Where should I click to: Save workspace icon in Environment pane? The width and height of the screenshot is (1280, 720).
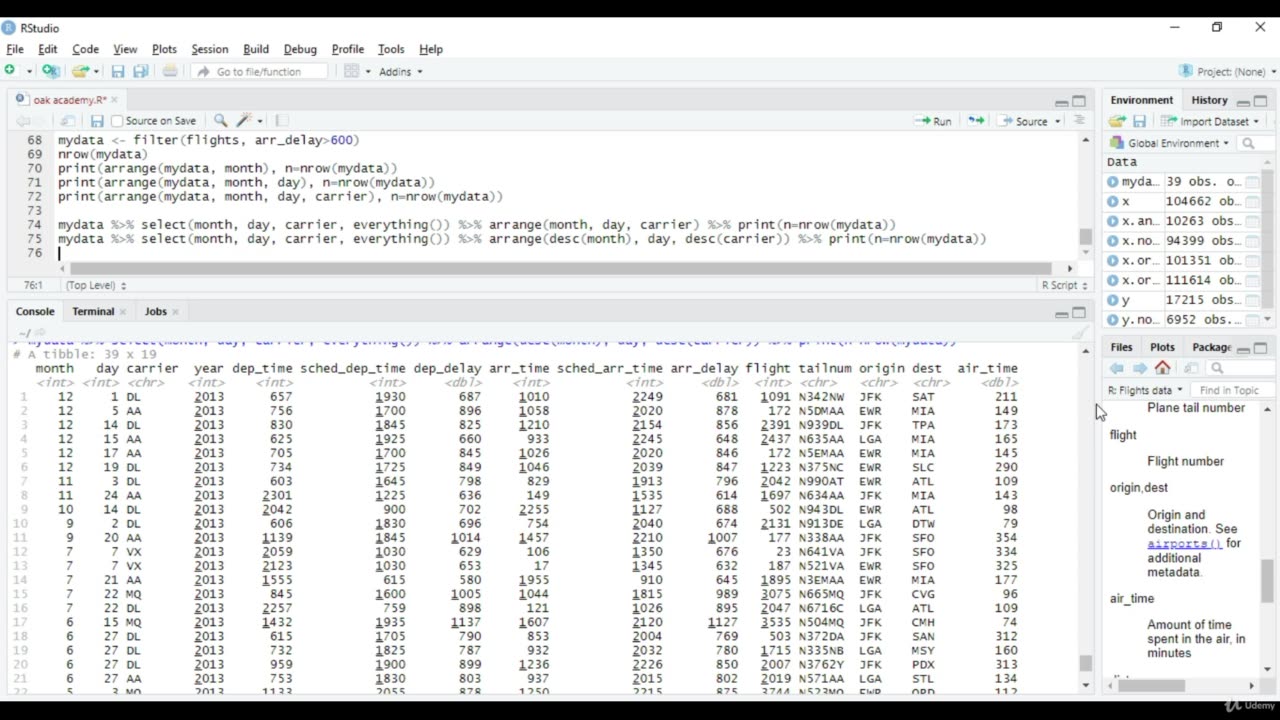pos(1139,121)
